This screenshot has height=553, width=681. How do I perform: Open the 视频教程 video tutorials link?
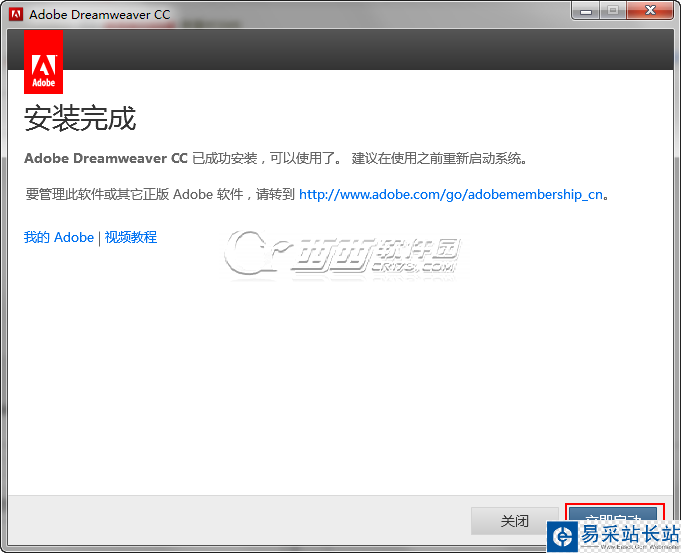pos(131,238)
